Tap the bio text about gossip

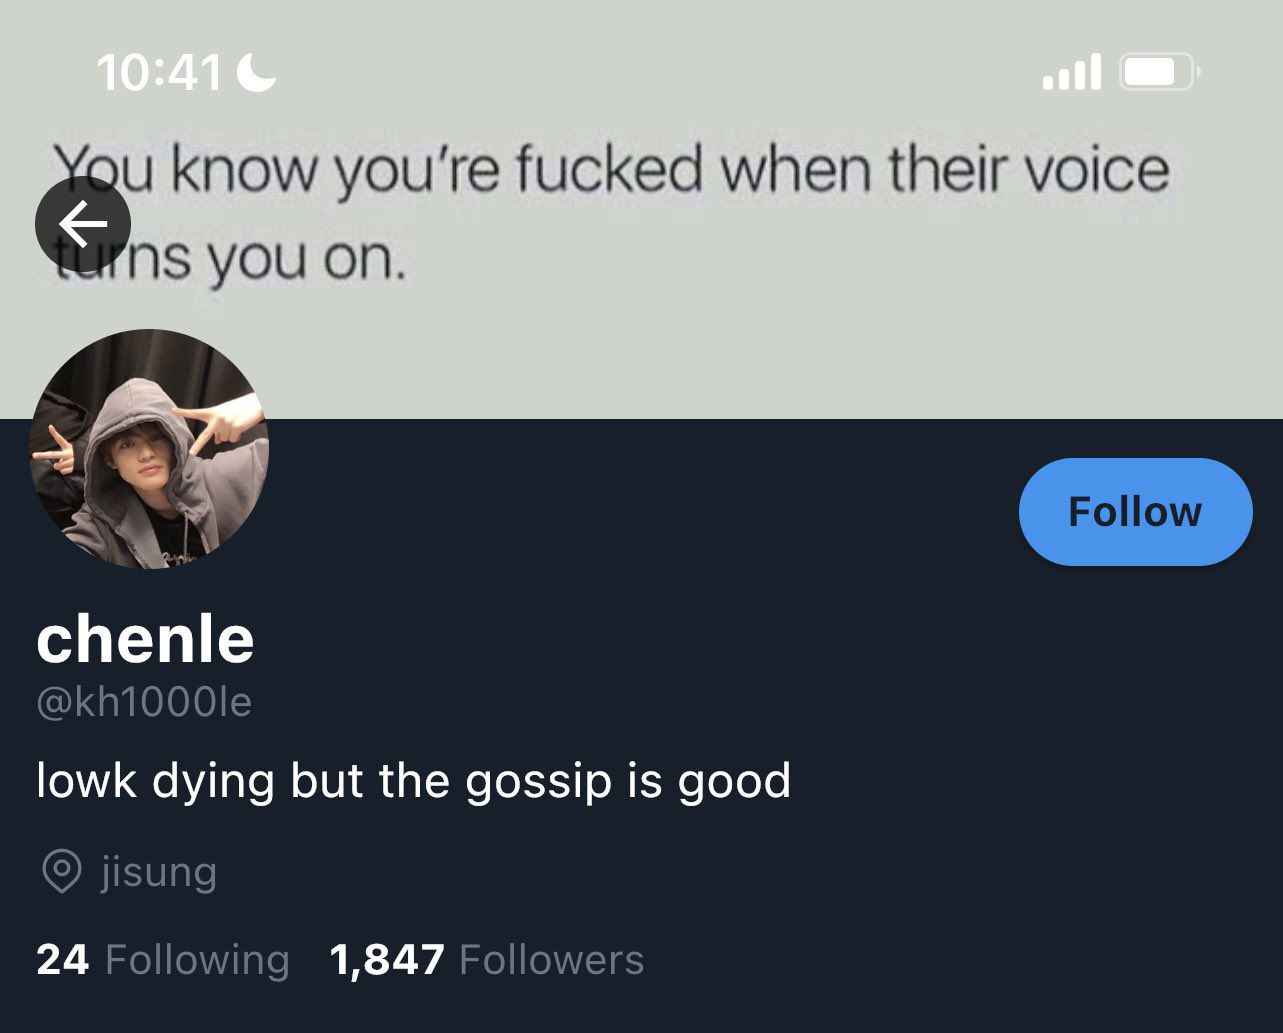413,781
